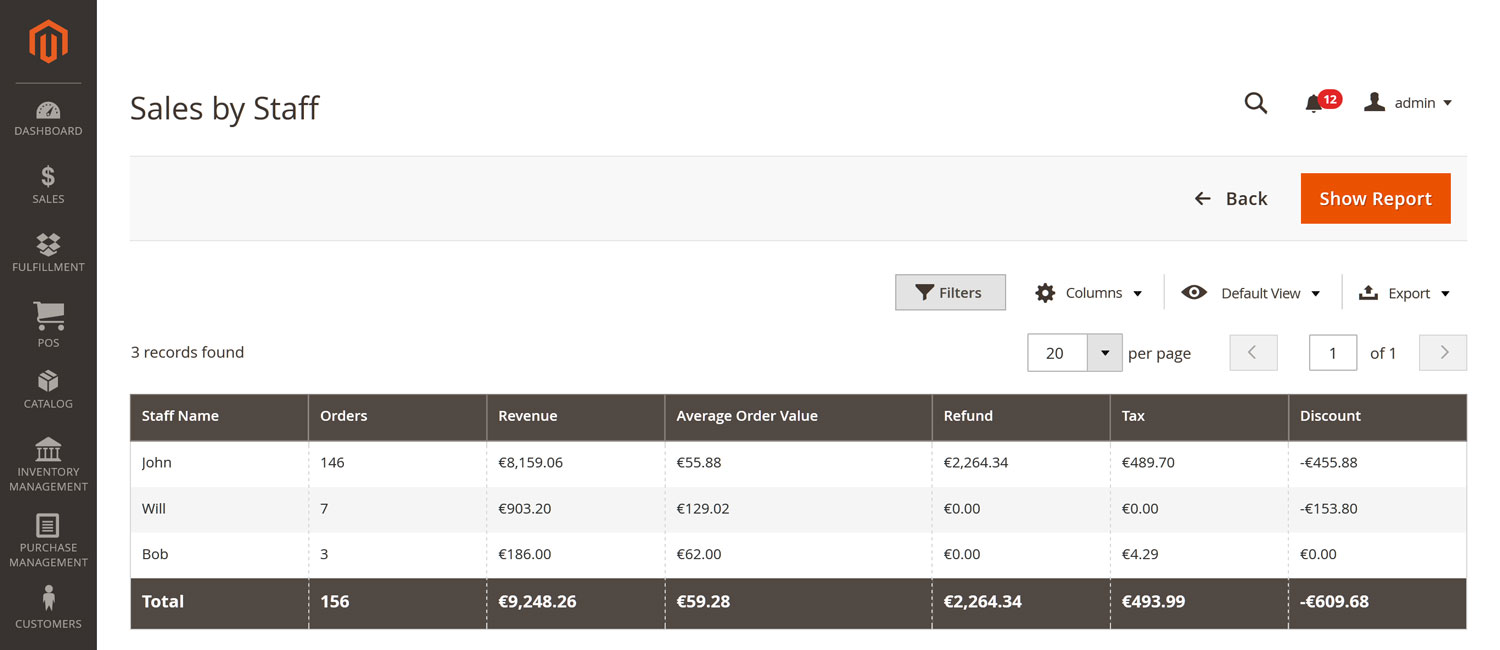Go to Fulfillment in sidebar
Image resolution: width=1500 pixels, height=650 pixels.
pos(48,252)
